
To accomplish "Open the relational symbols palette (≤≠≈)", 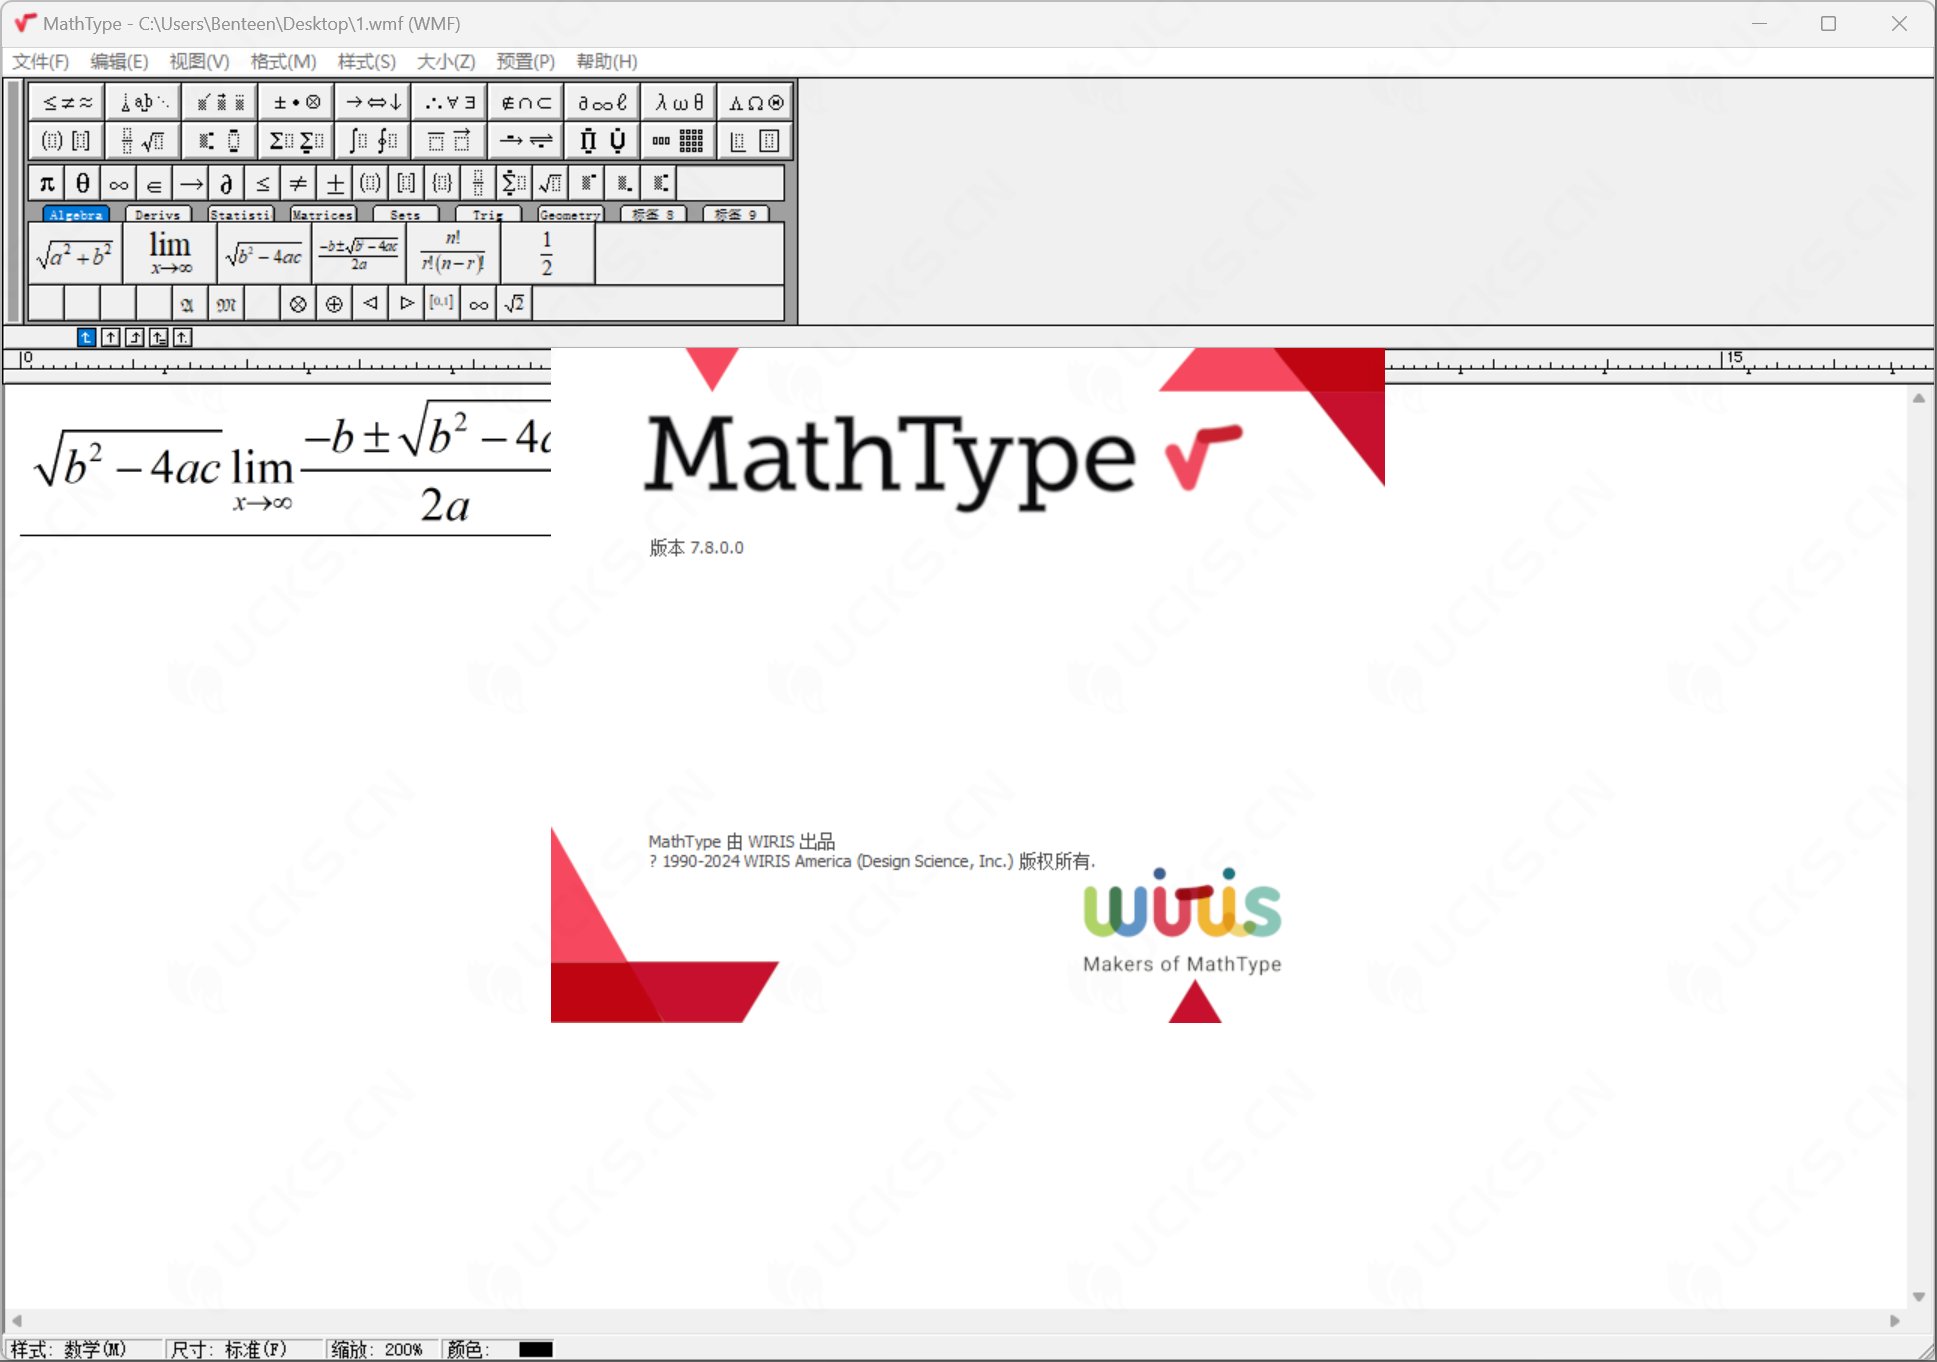I will pyautogui.click(x=67, y=102).
